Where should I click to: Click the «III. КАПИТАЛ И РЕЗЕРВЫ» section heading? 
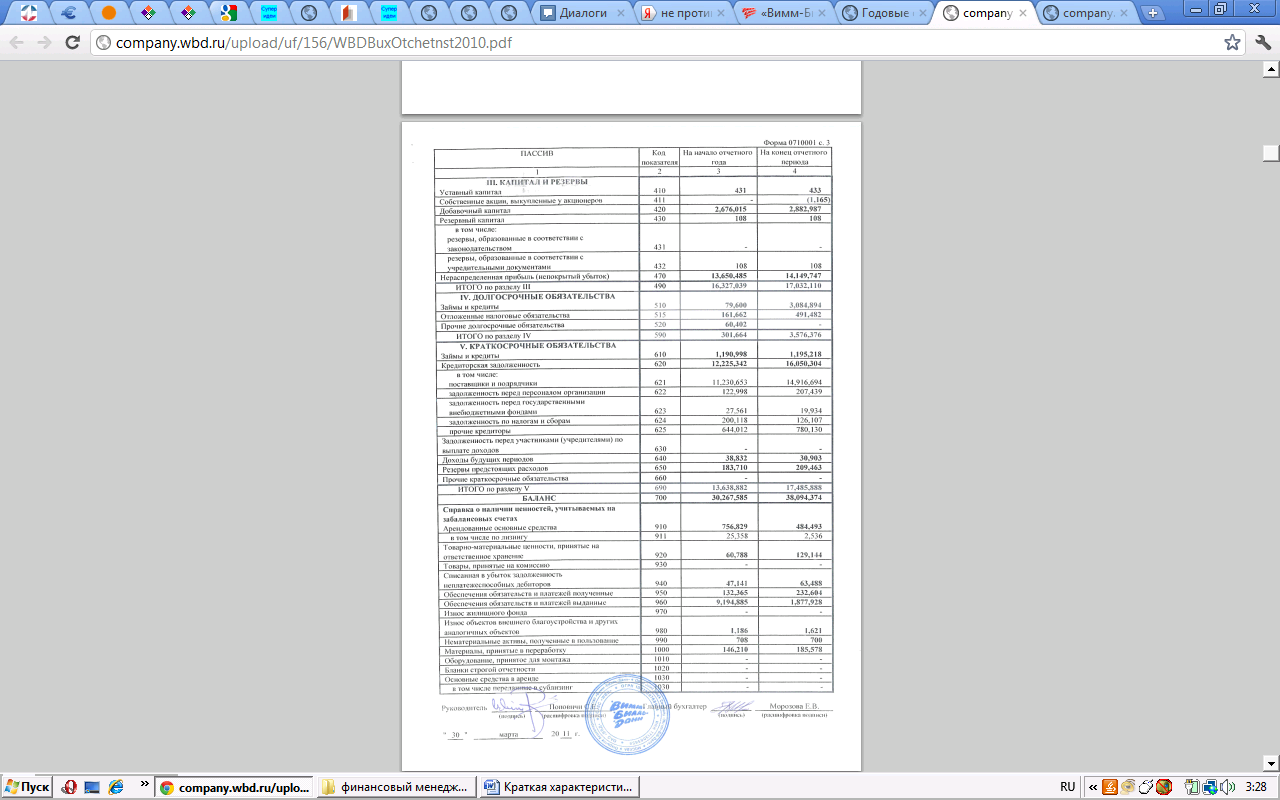pos(536,182)
